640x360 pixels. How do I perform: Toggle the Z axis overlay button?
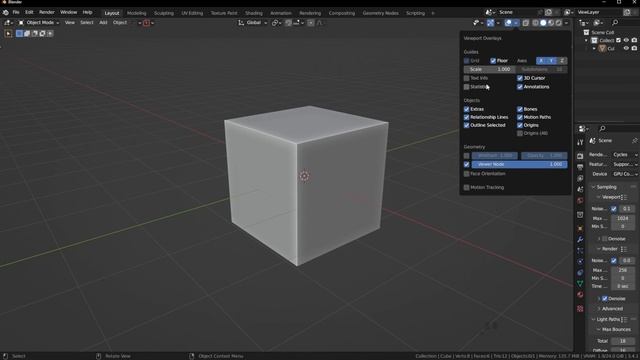point(562,61)
